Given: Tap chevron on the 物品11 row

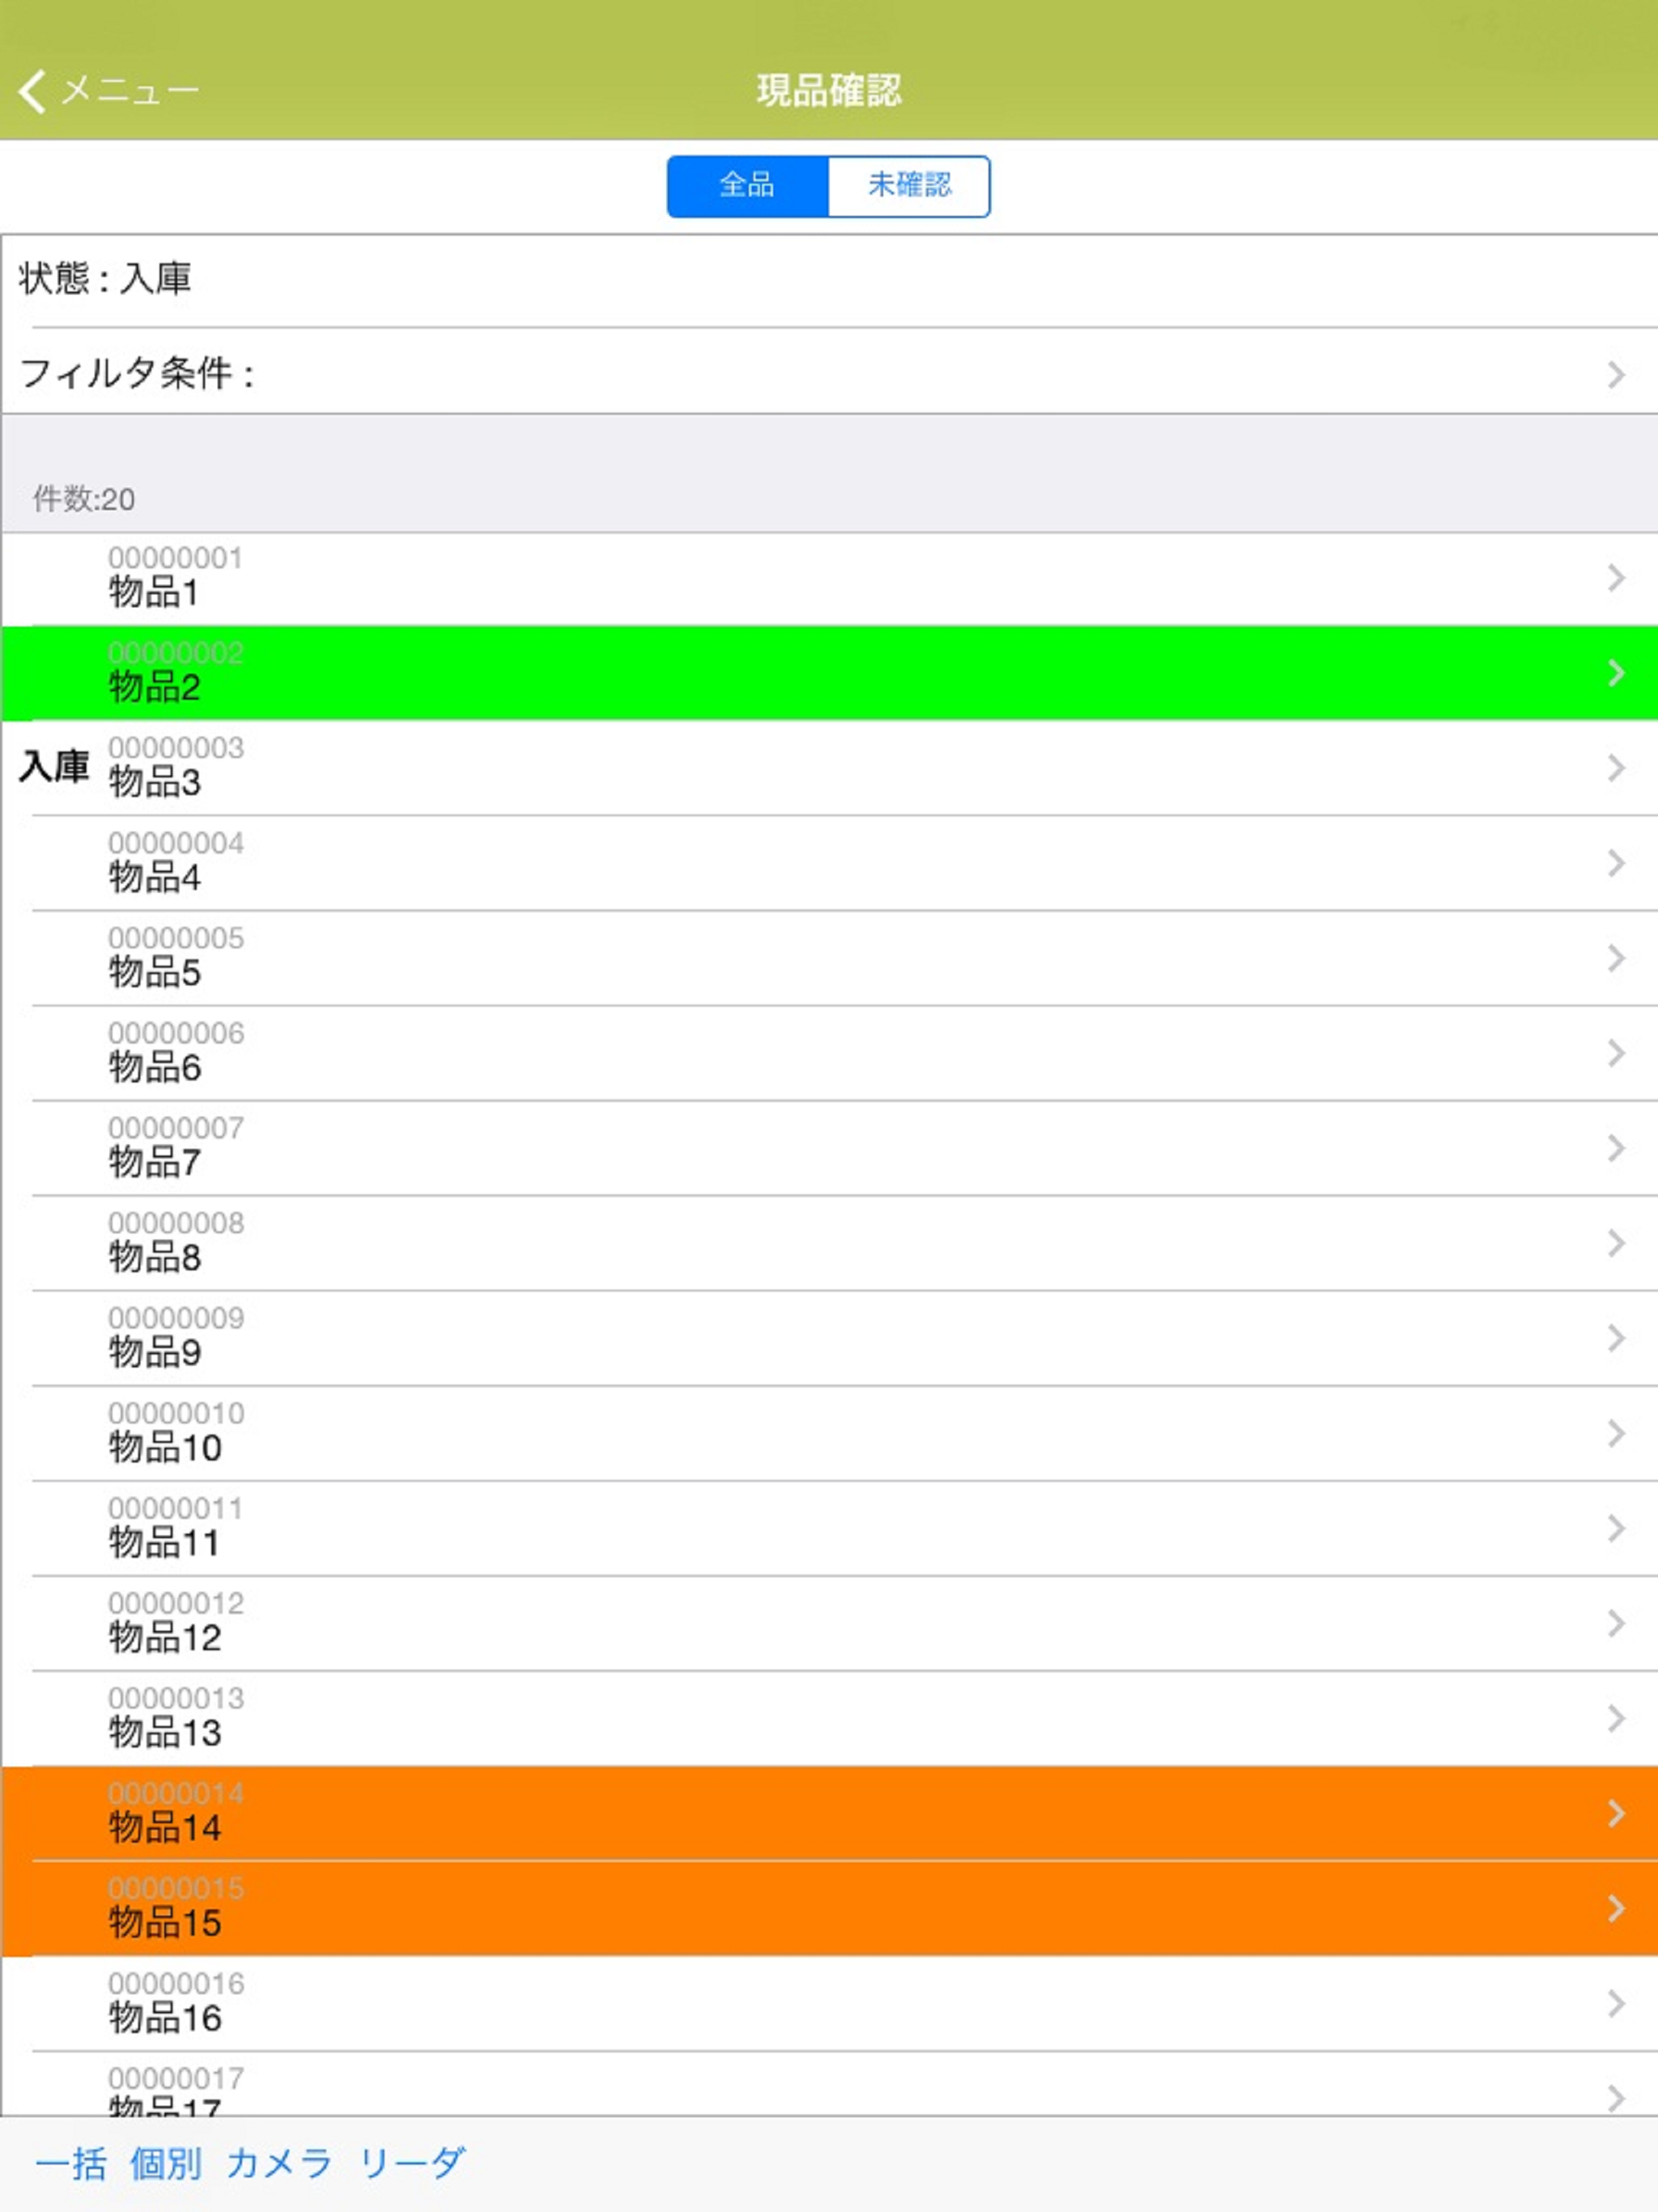Looking at the screenshot, I should (x=1616, y=1528).
